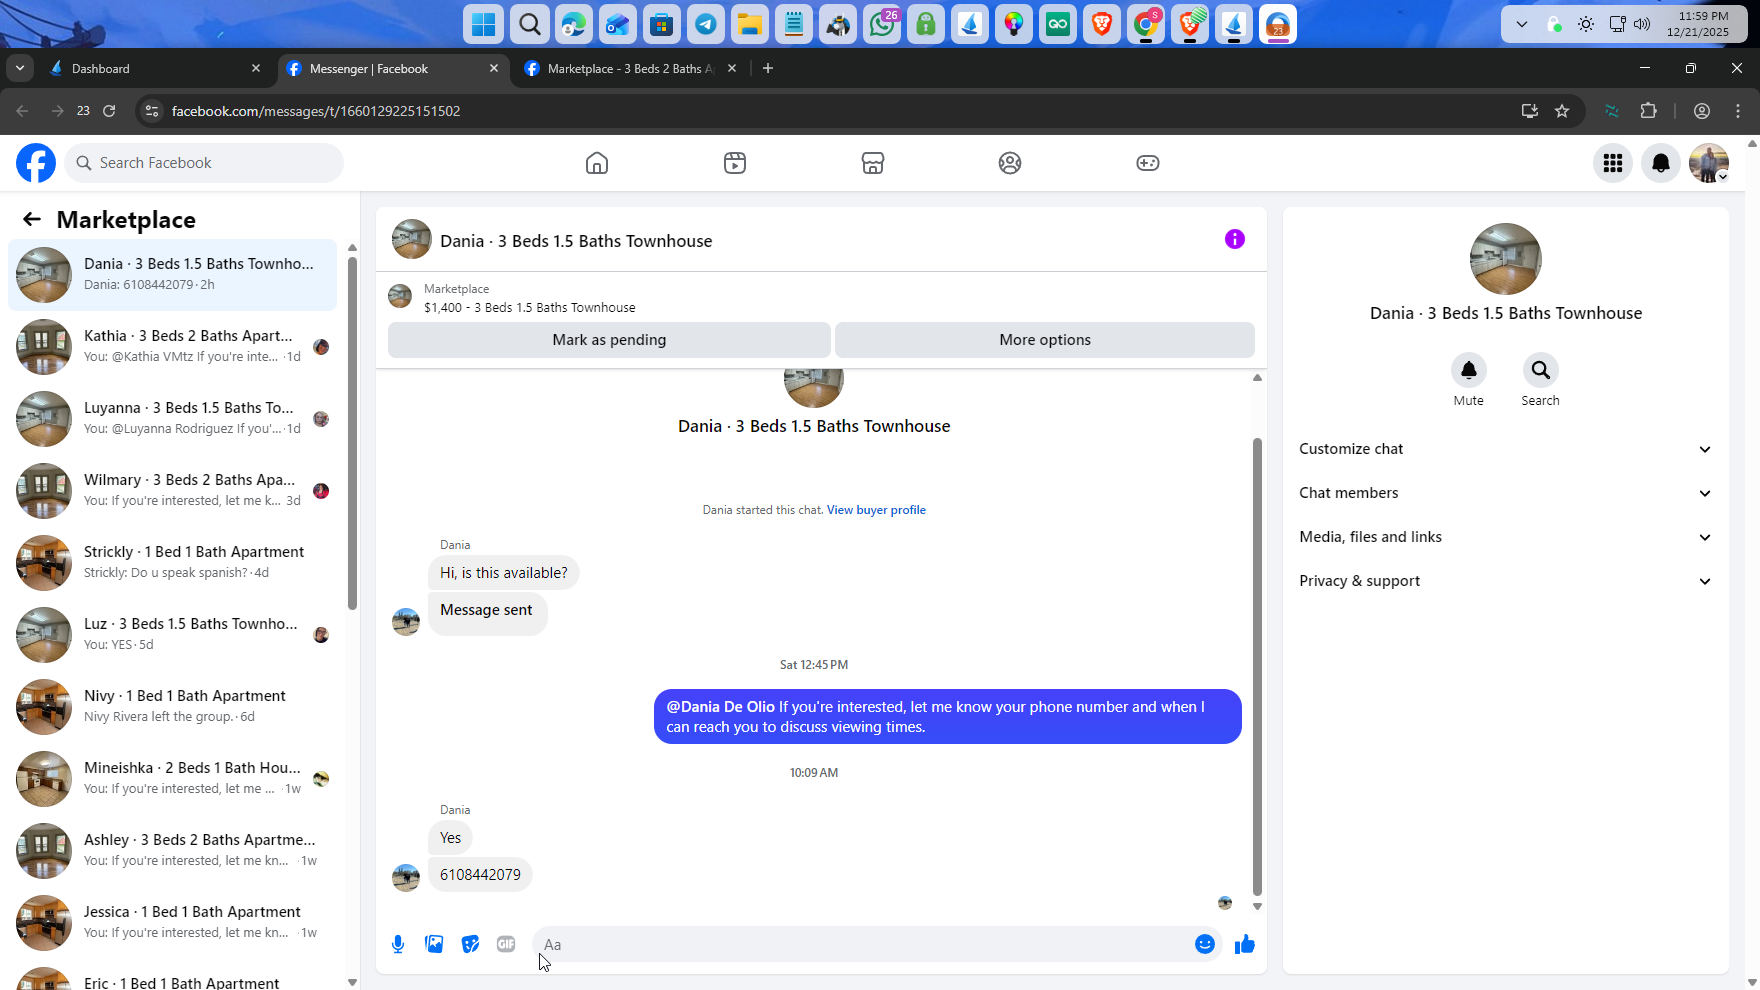Click the browser address bar URL
The height and width of the screenshot is (990, 1760).
[316, 111]
